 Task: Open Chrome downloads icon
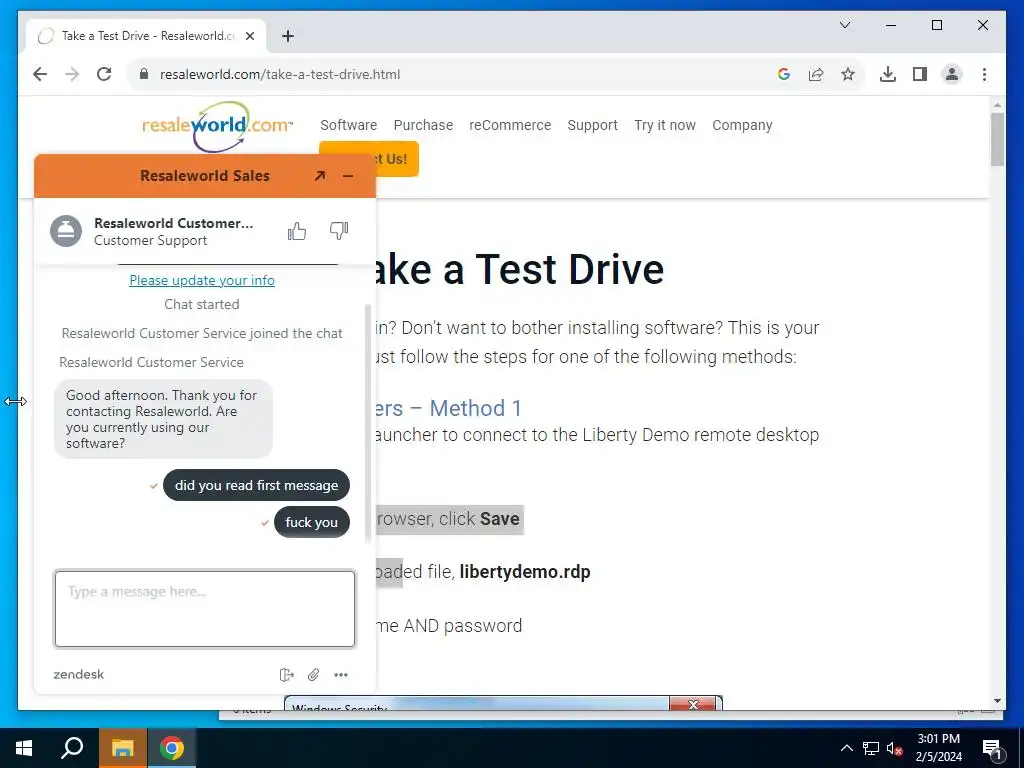(888, 74)
